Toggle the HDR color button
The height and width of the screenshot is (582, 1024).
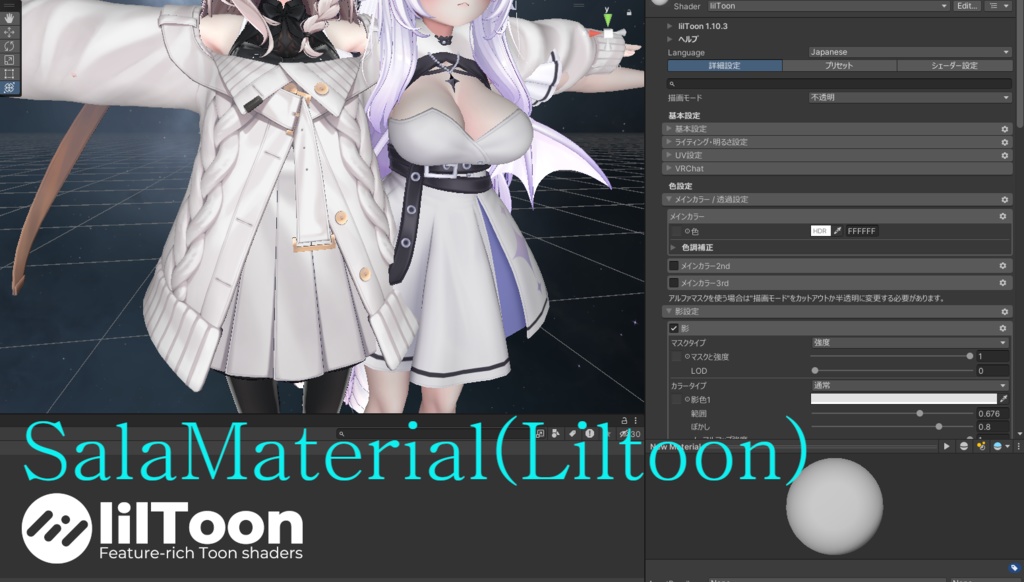pyautogui.click(x=820, y=231)
